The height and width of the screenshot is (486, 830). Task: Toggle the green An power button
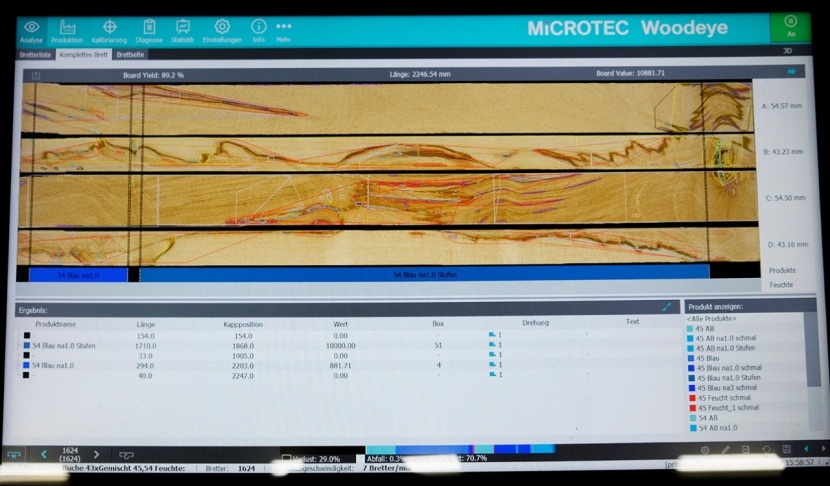pos(791,25)
